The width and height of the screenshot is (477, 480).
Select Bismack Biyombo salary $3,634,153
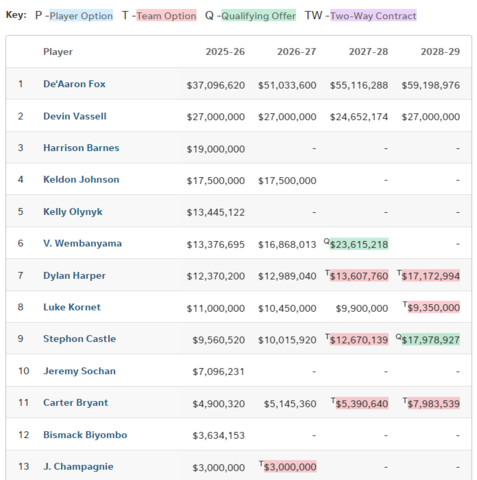219,436
